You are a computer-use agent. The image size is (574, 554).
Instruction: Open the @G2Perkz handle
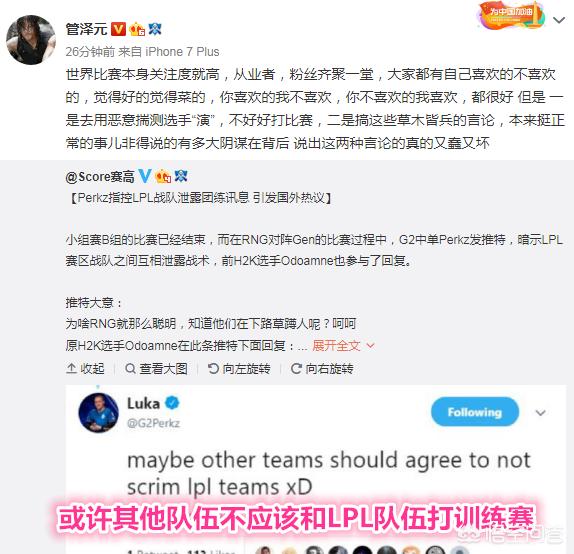[153, 423]
